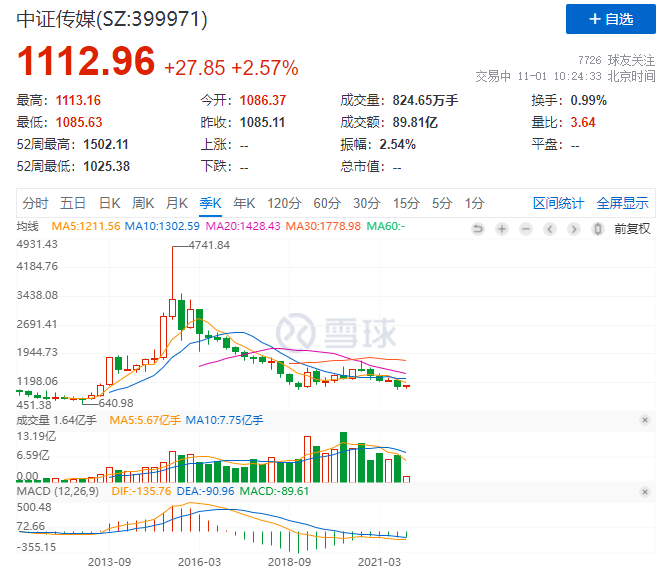This screenshot has width=671, height=576.
Task: Open the 120分 interval tab
Action: pyautogui.click(x=284, y=203)
